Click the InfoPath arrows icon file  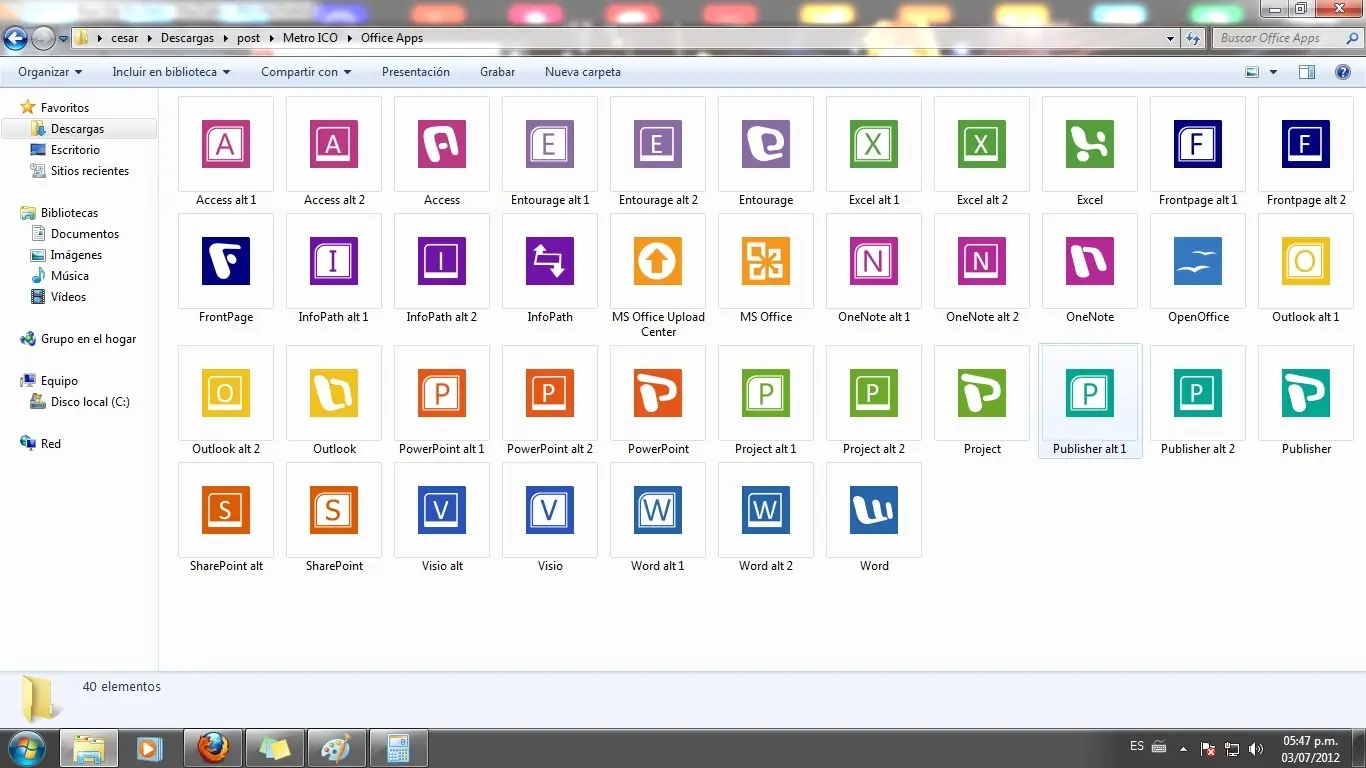(550, 262)
